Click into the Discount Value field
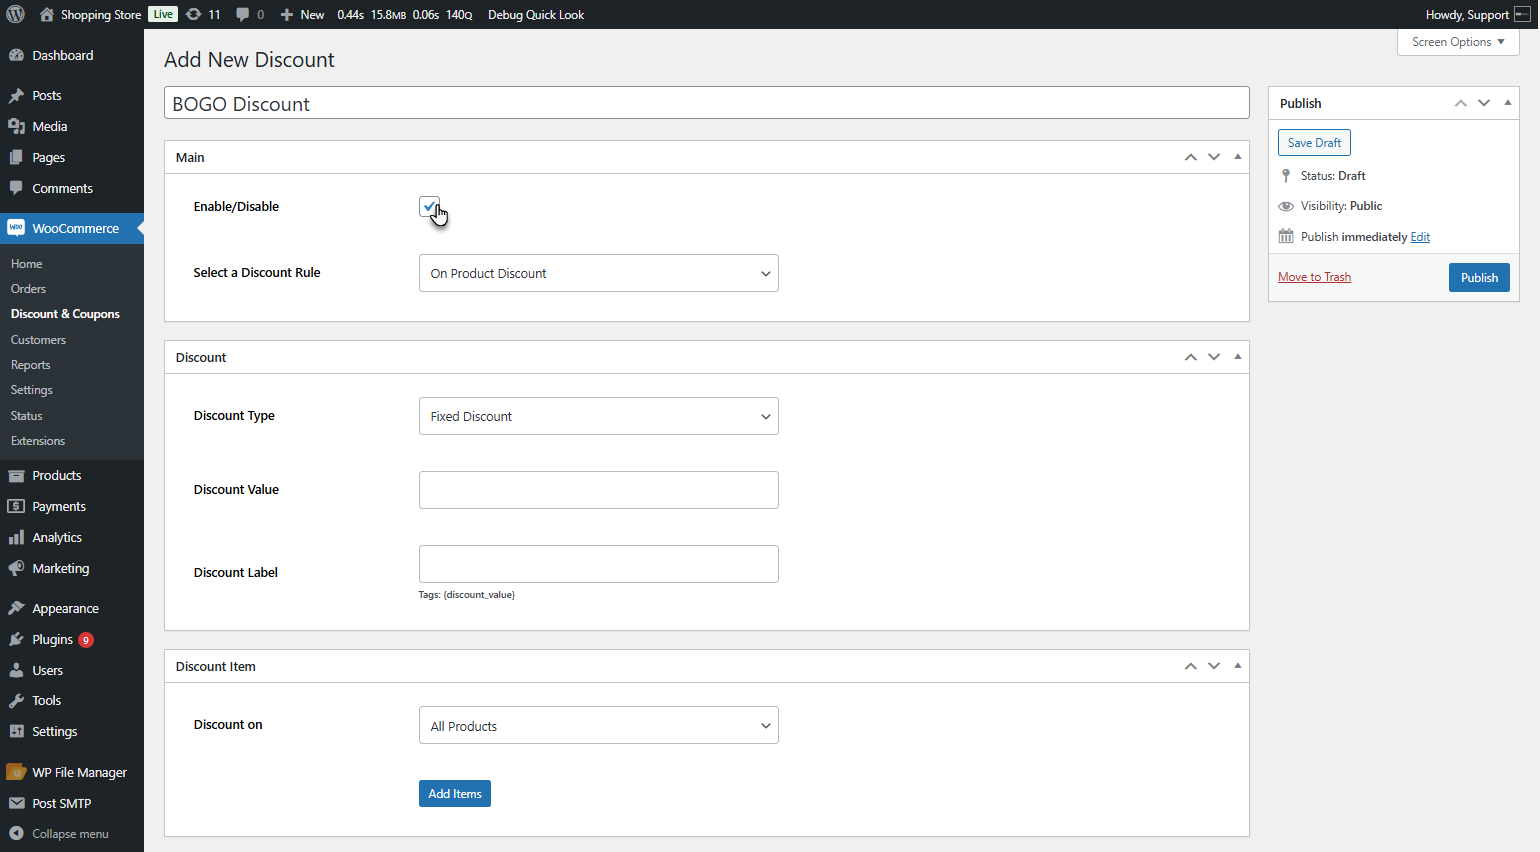This screenshot has width=1540, height=852. click(x=599, y=490)
